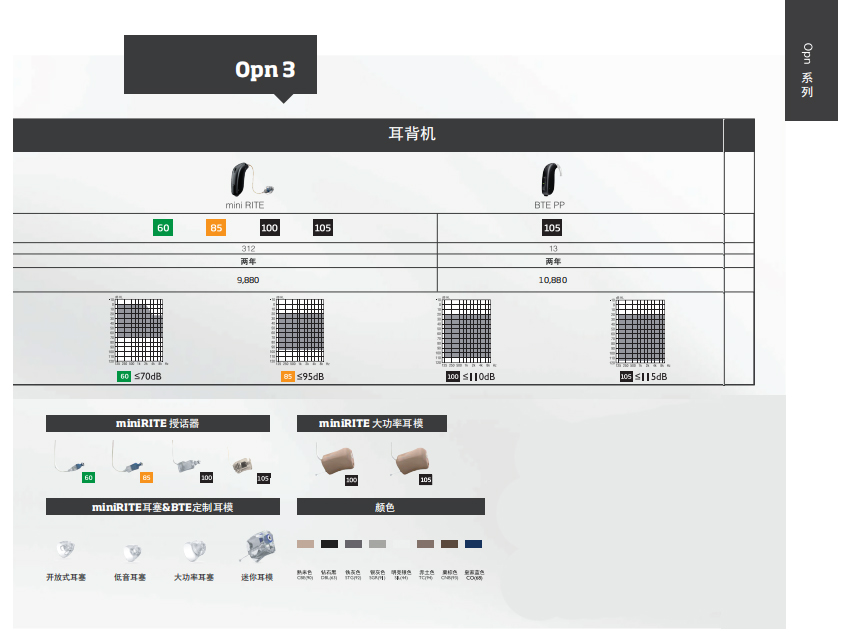The height and width of the screenshot is (638, 846).
Task: Pick the diamond black color swatch
Action: tap(329, 544)
